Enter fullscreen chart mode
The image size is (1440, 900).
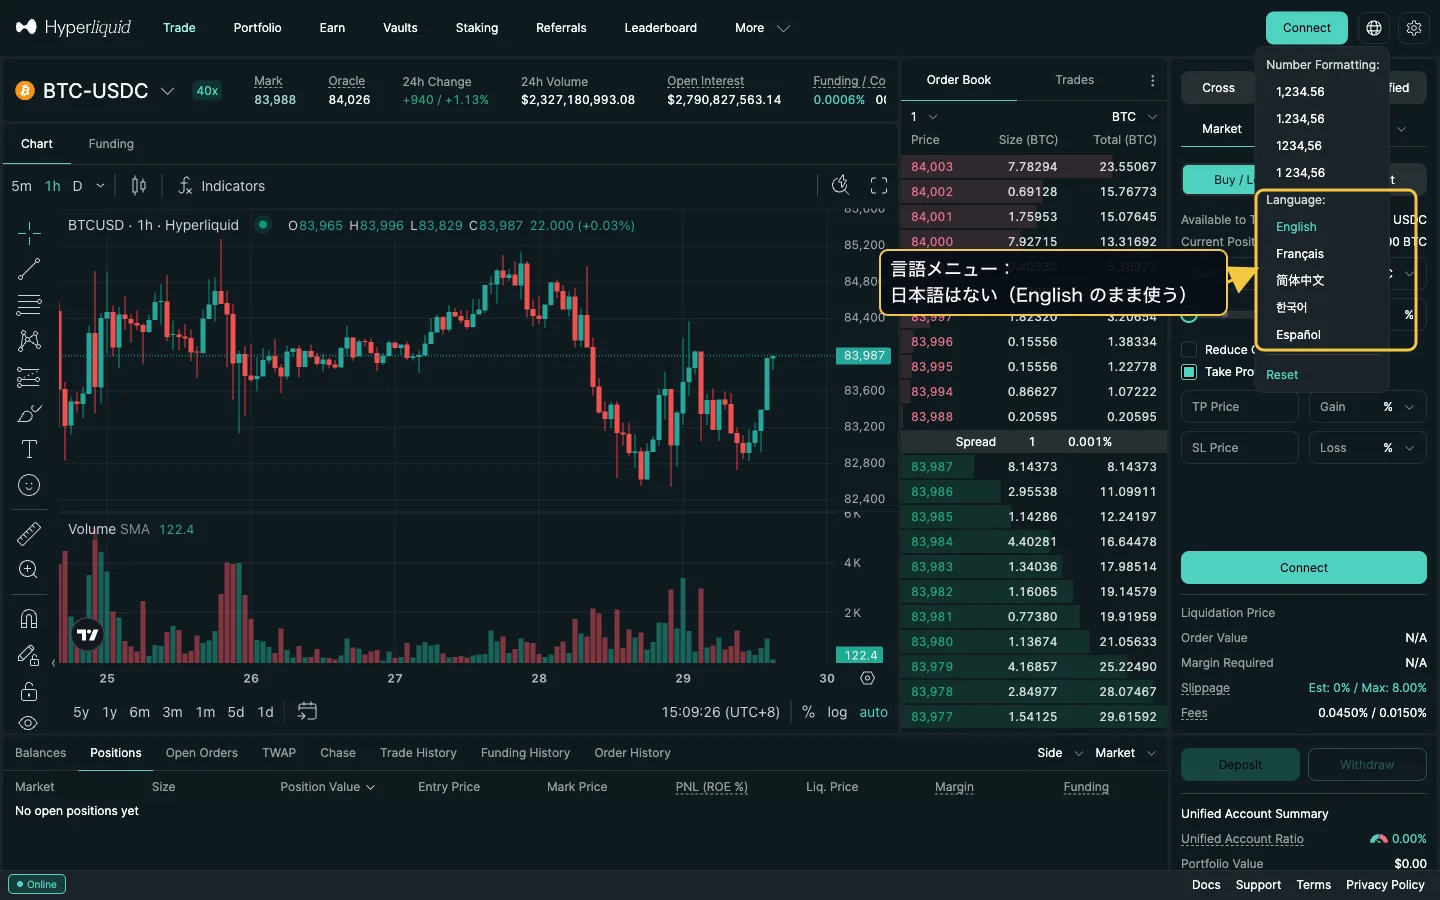coord(879,185)
